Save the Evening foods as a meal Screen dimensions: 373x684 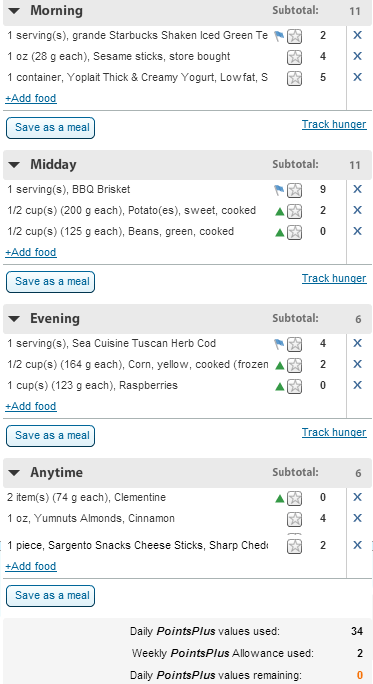coord(51,436)
